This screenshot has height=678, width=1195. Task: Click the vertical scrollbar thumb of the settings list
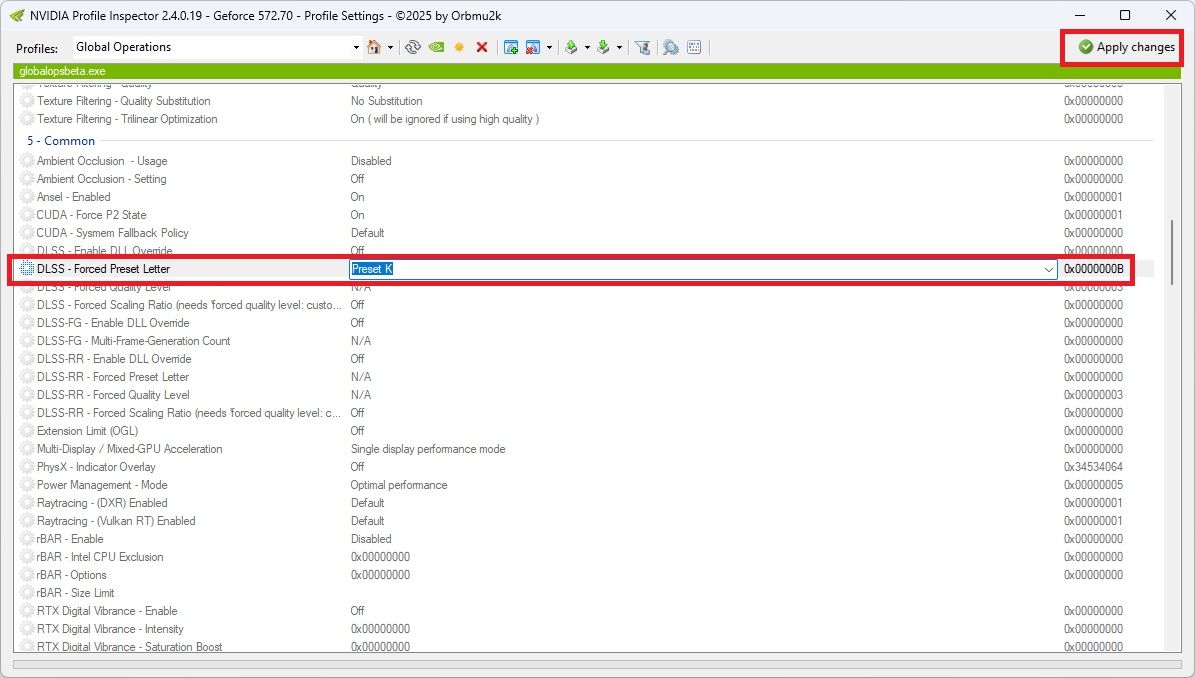[x=1172, y=252]
